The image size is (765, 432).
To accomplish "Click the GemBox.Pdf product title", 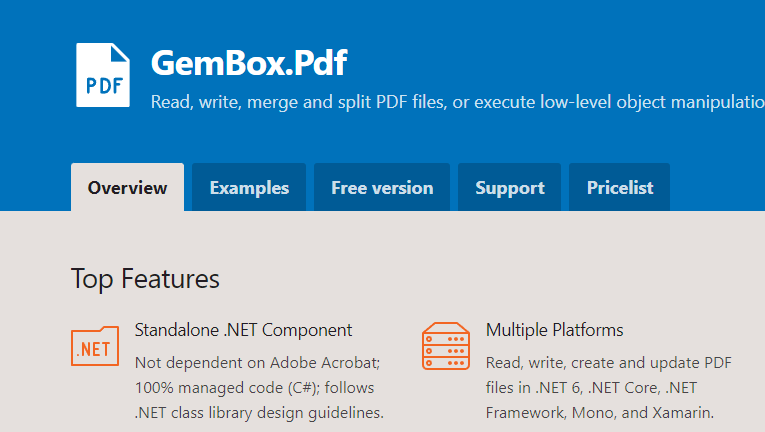I will (249, 63).
